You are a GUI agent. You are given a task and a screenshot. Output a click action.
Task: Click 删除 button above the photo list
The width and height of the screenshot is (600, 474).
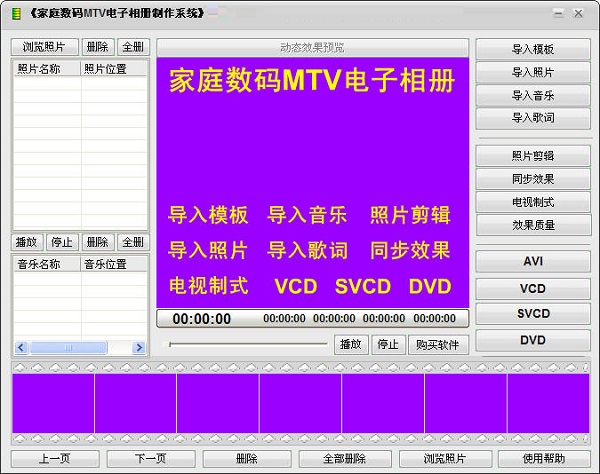[x=98, y=47]
